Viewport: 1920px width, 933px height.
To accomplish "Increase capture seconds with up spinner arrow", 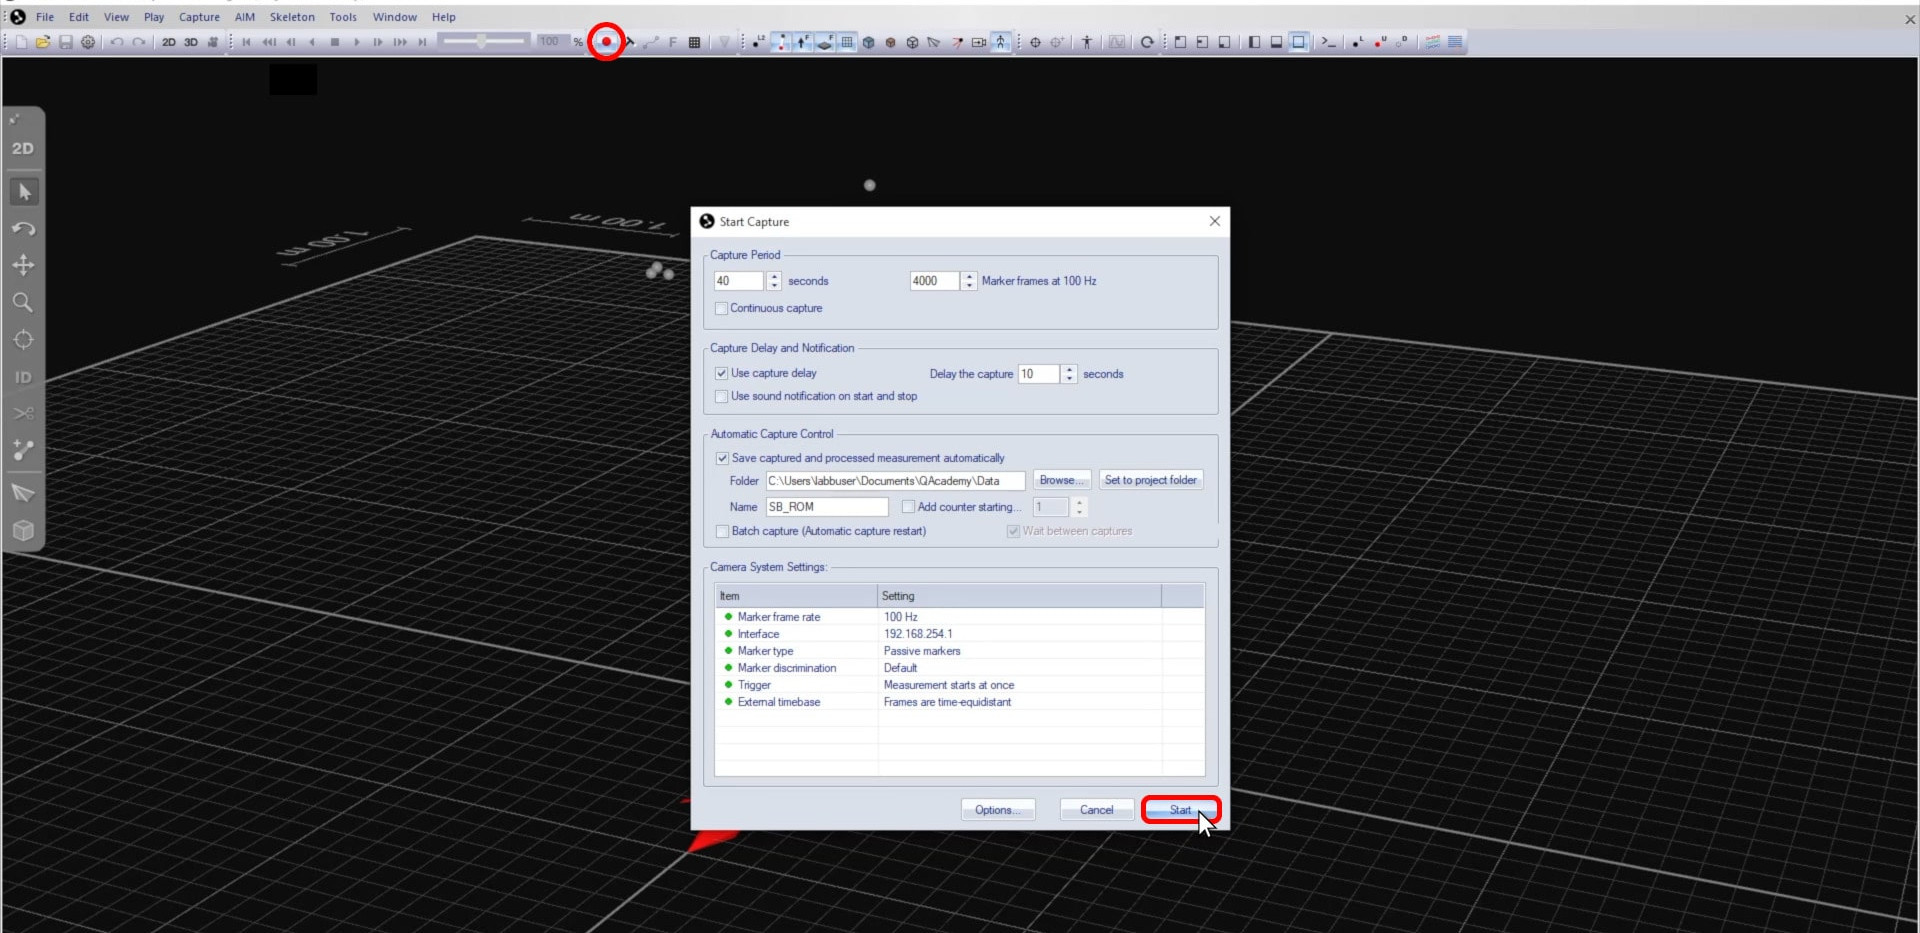I will (x=774, y=276).
